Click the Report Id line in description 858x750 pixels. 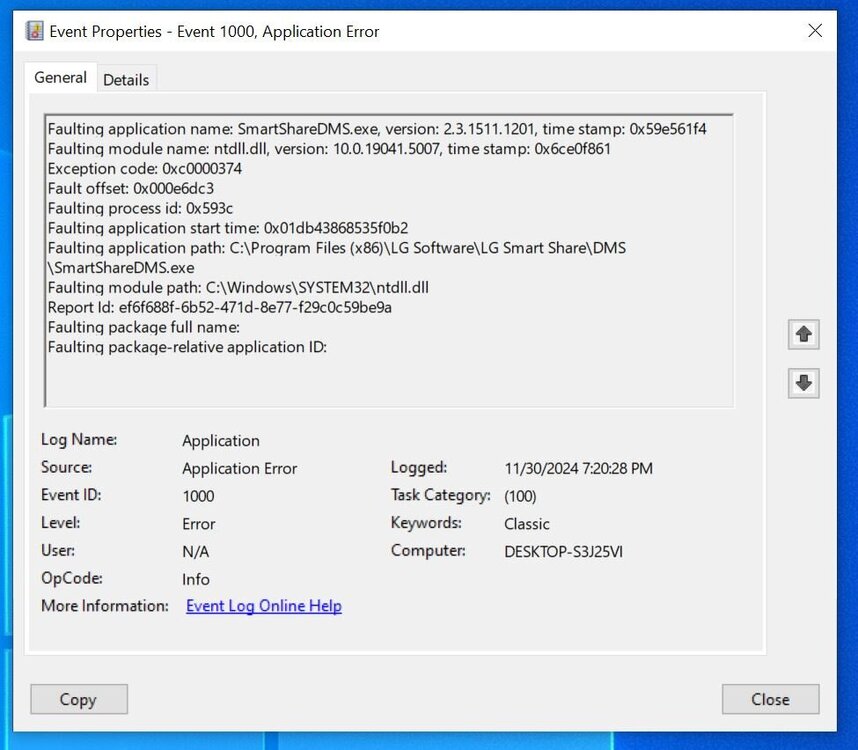click(219, 307)
